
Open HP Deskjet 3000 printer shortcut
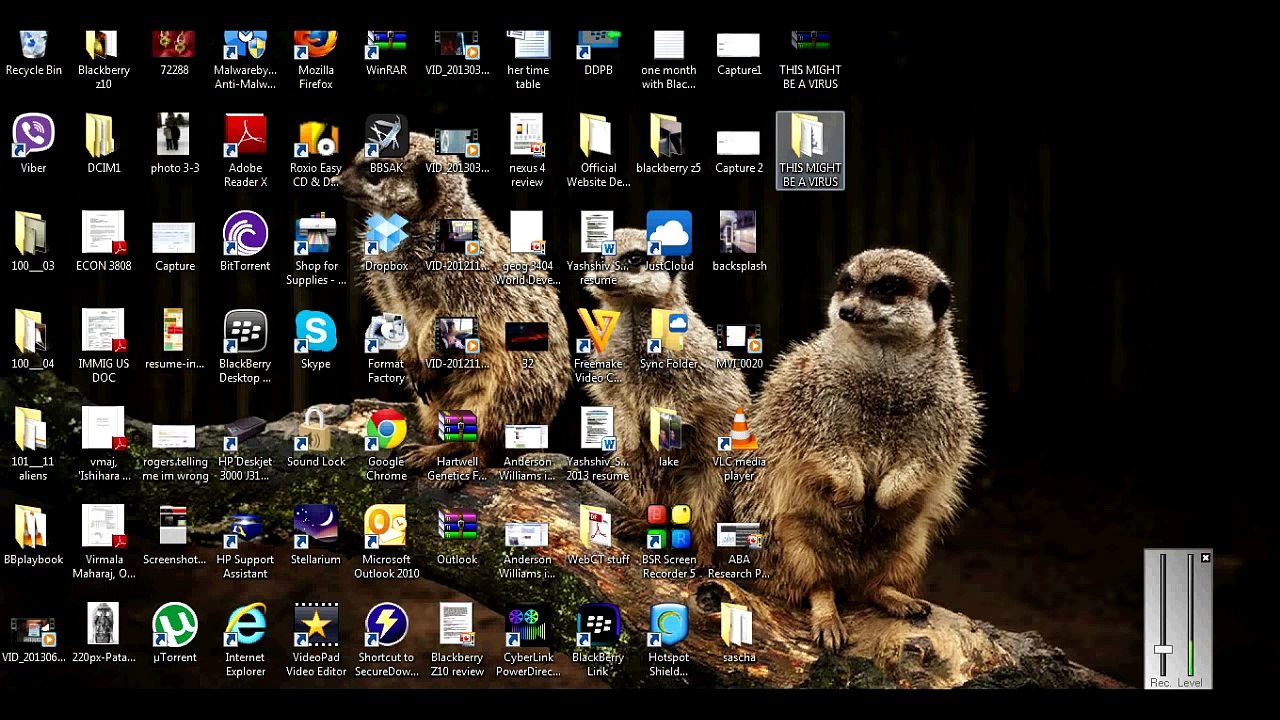(x=245, y=446)
